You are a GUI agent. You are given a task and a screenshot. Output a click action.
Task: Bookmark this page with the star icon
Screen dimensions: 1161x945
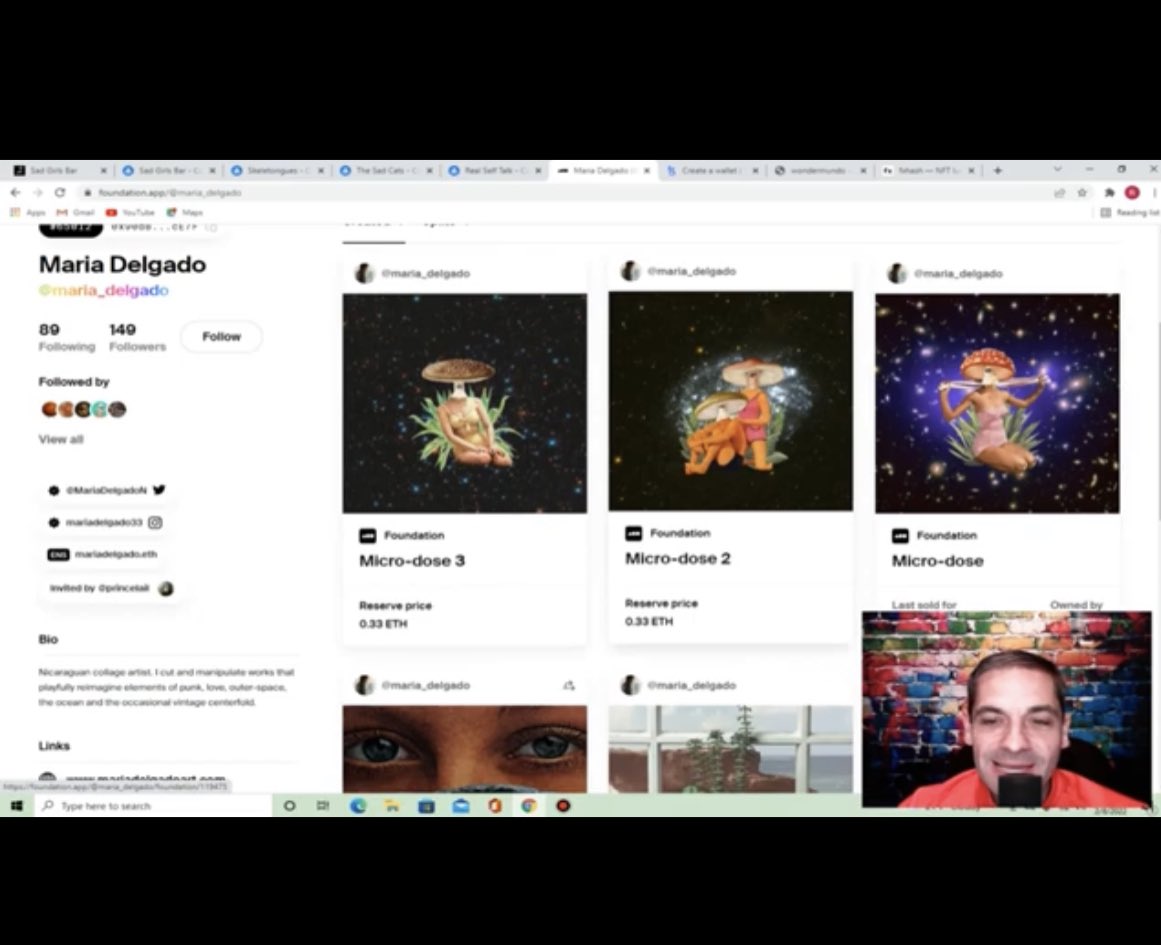(1082, 193)
